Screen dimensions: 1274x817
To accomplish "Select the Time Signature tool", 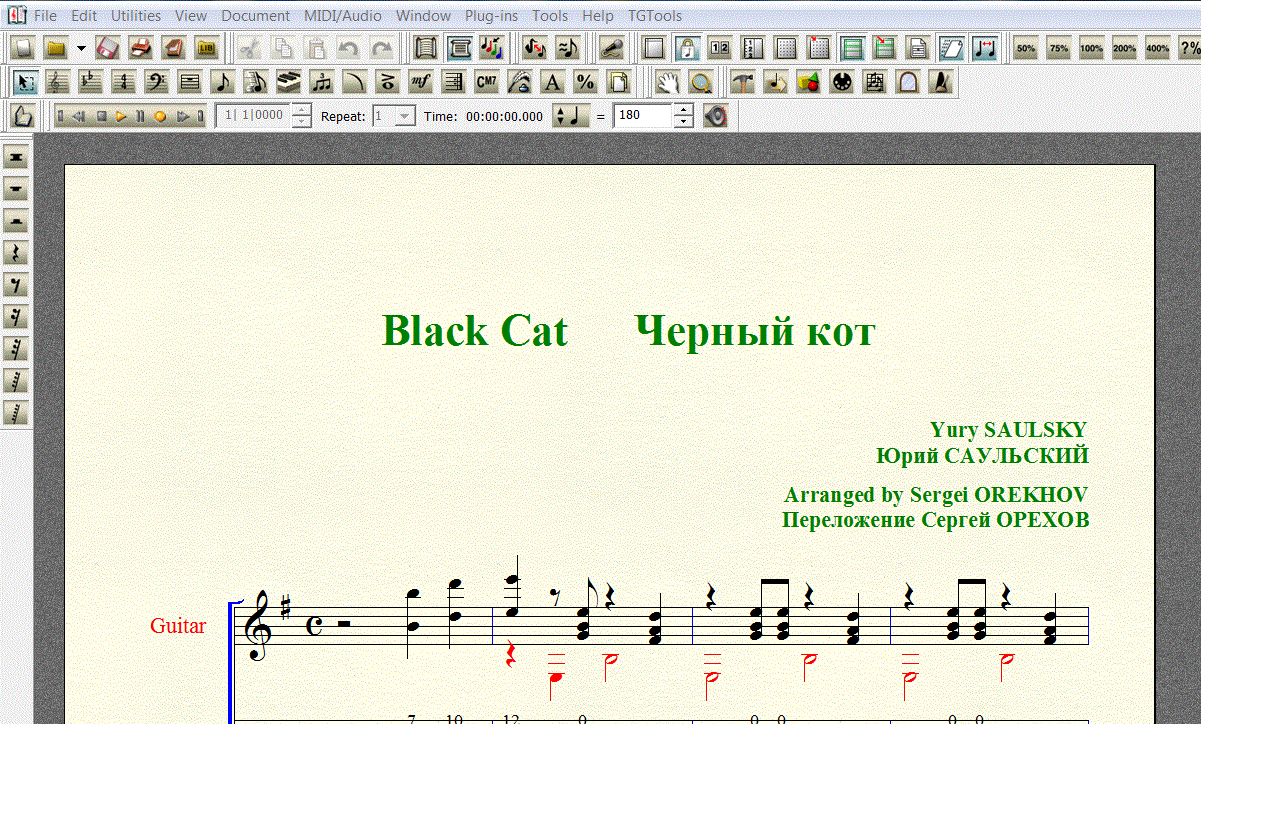I will (x=124, y=82).
